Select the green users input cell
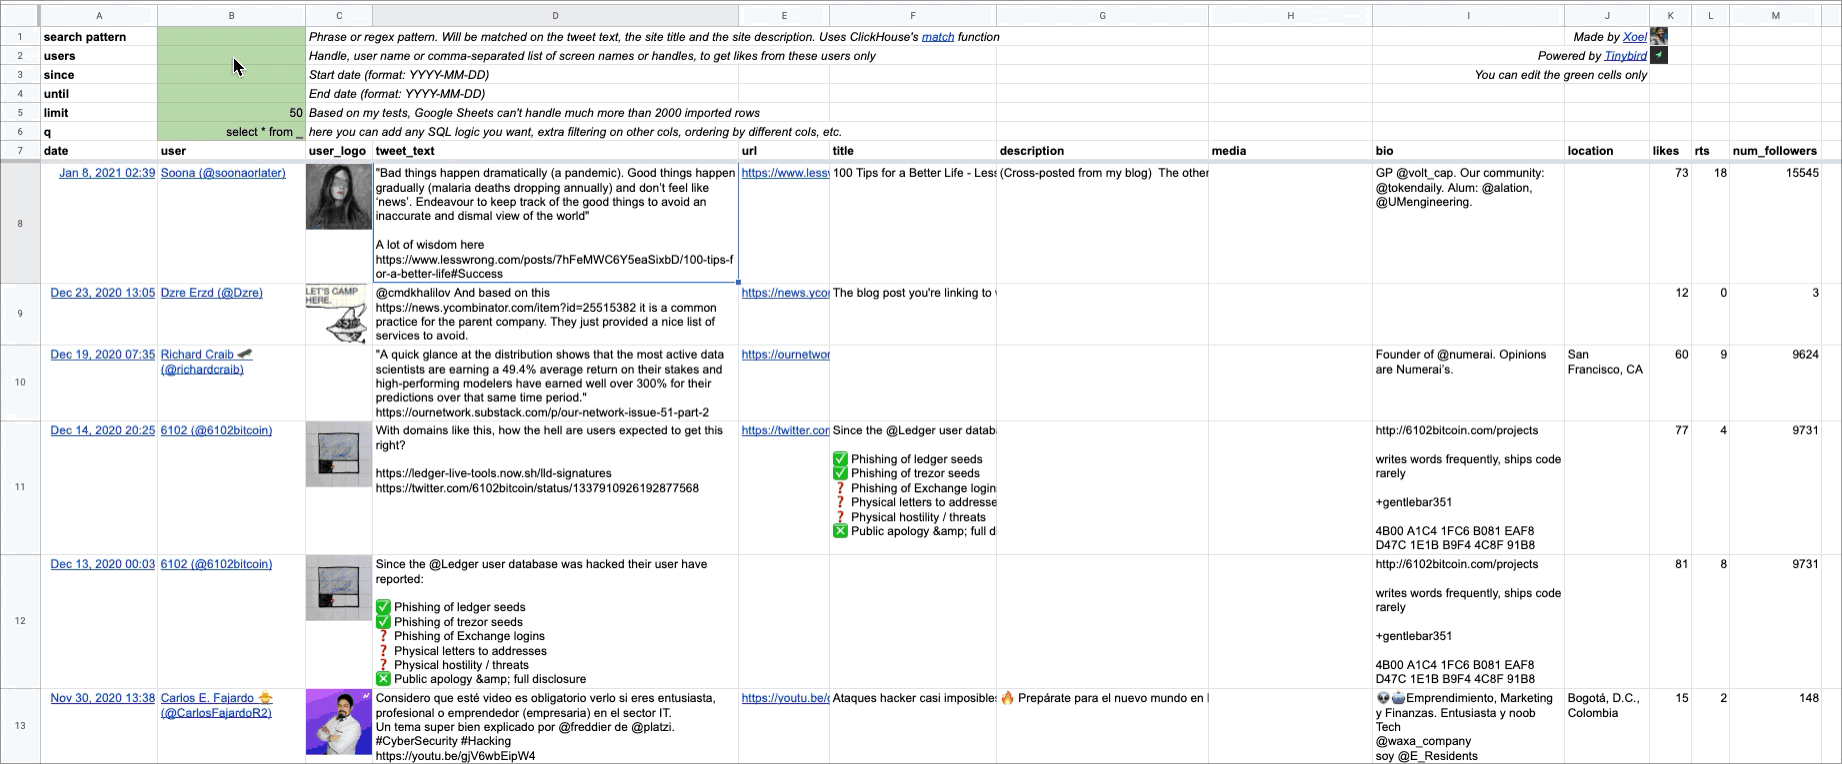The image size is (1842, 764). click(231, 56)
